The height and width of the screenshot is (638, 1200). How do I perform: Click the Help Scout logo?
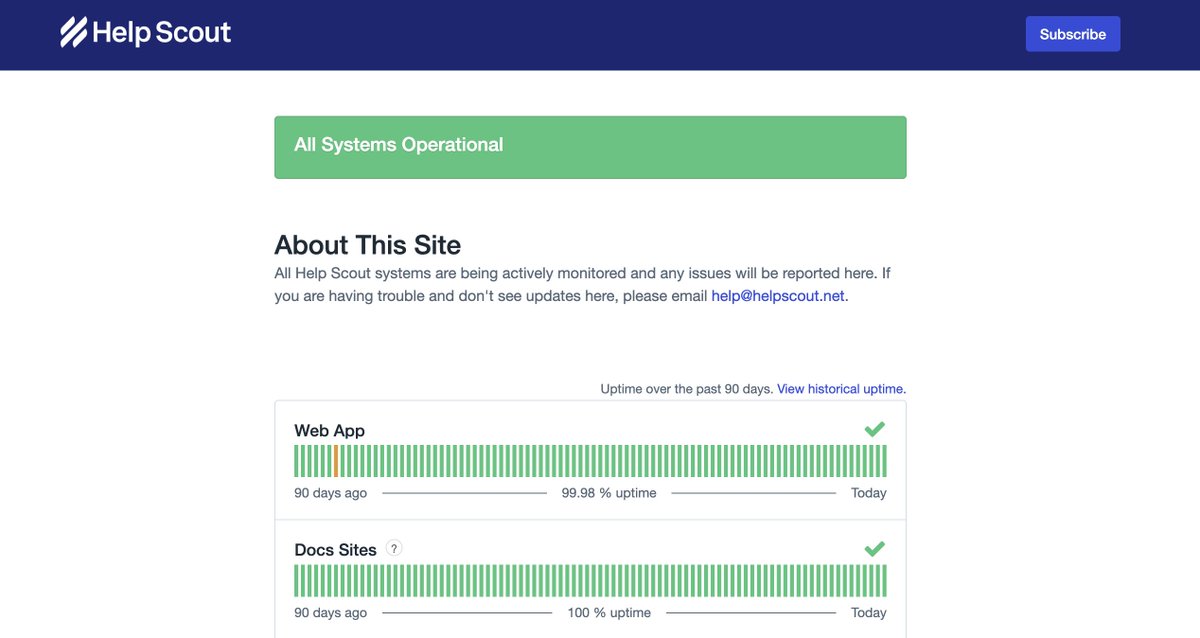[x=145, y=33]
